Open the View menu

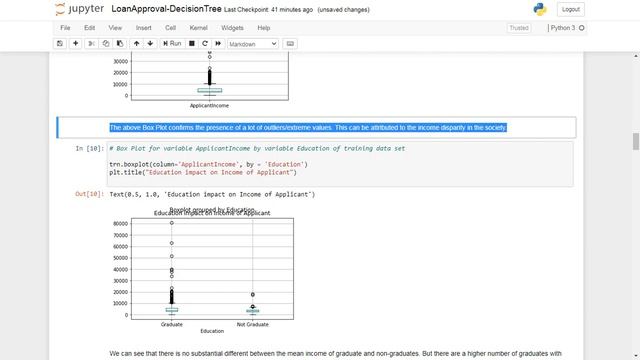115,28
